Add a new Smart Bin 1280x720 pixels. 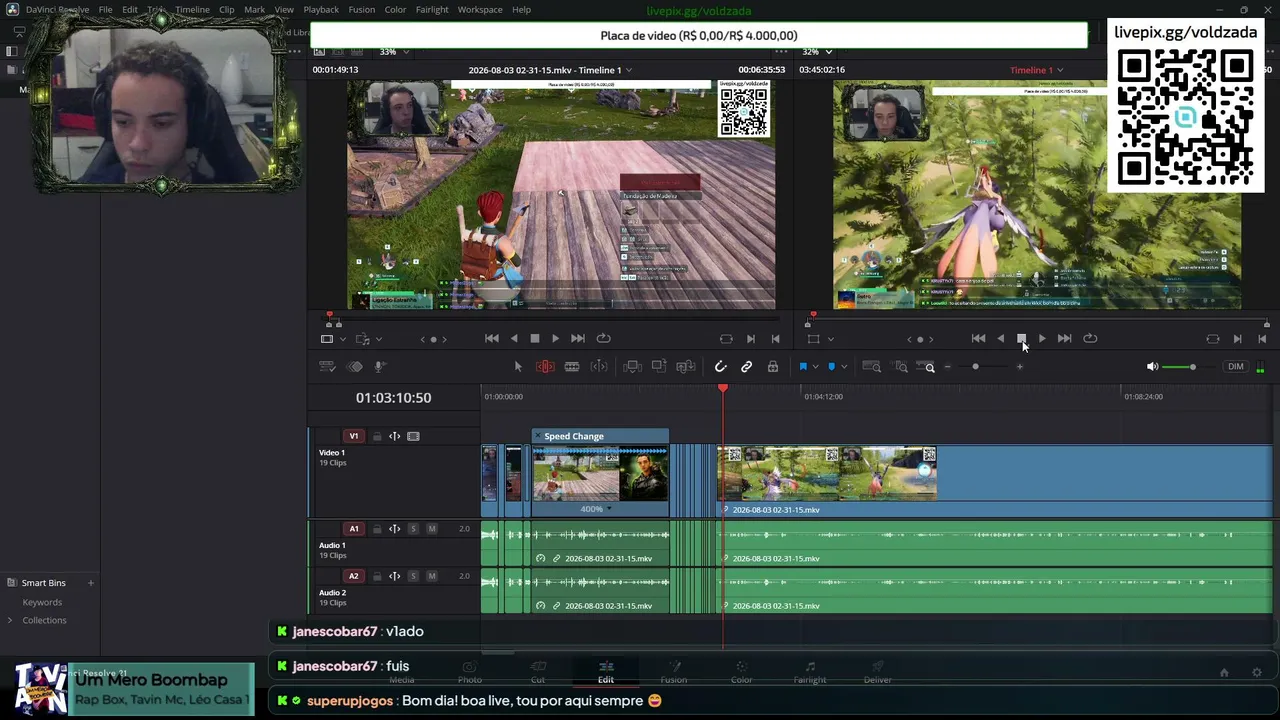[x=90, y=583]
